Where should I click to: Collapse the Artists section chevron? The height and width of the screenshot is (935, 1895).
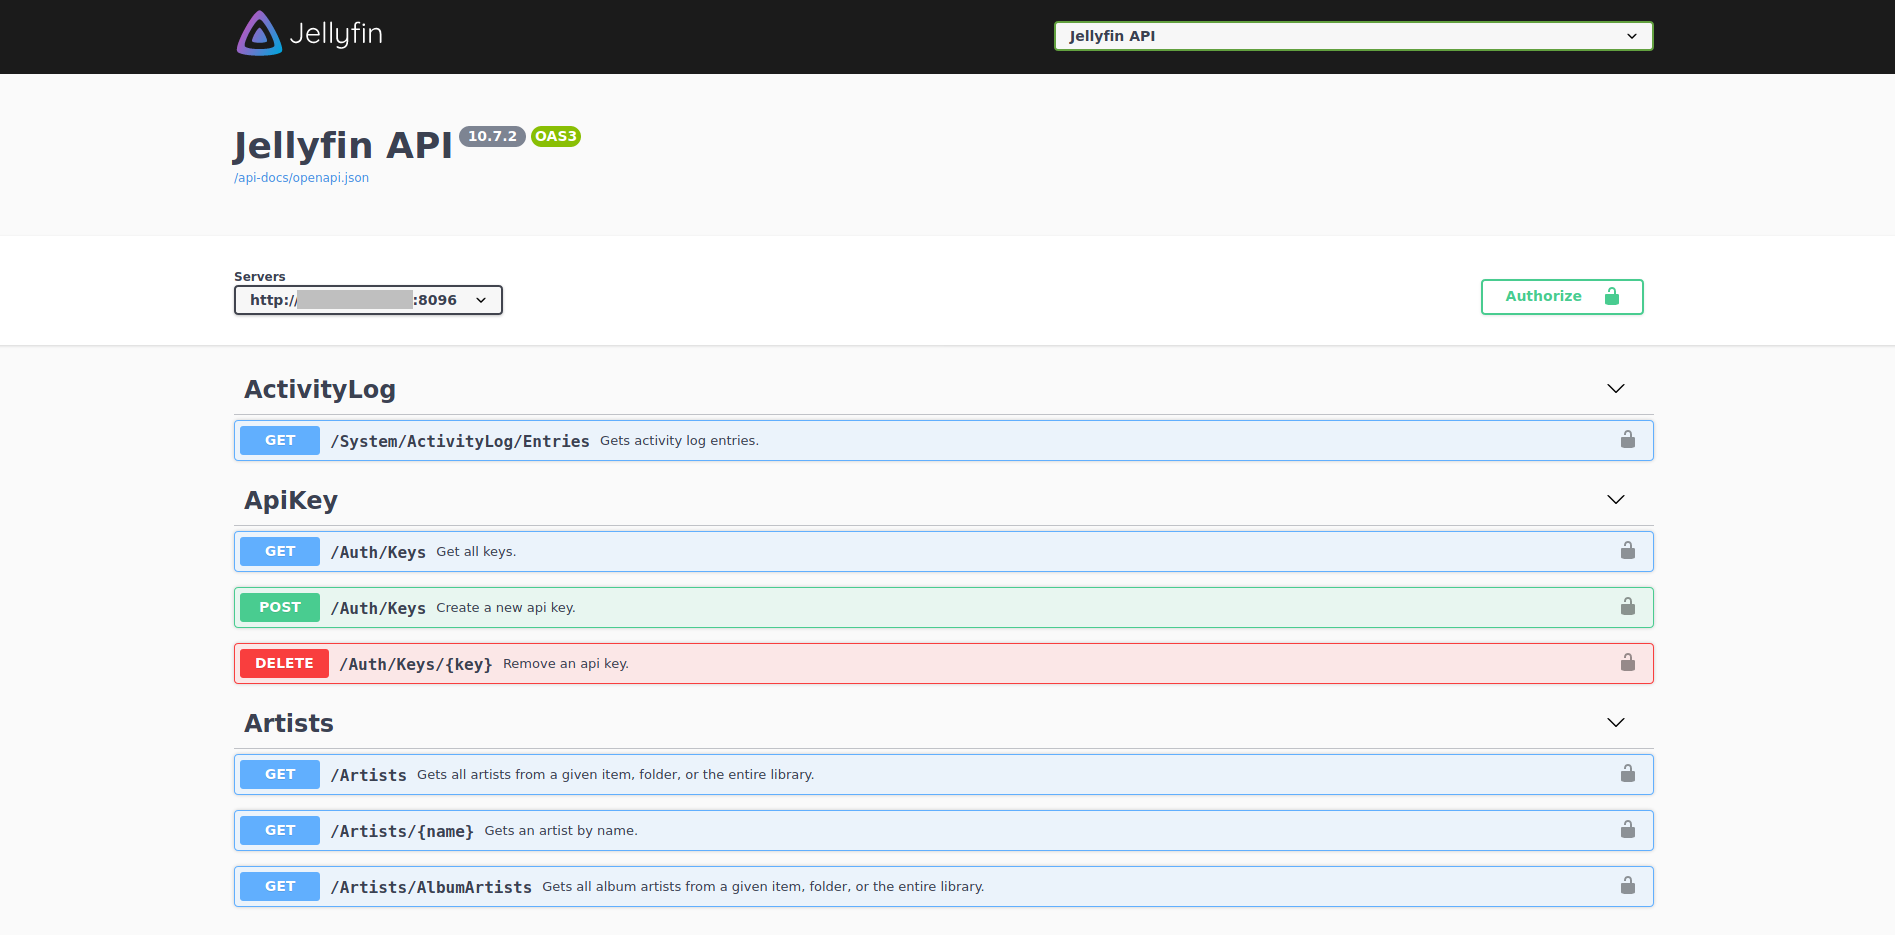(x=1615, y=723)
